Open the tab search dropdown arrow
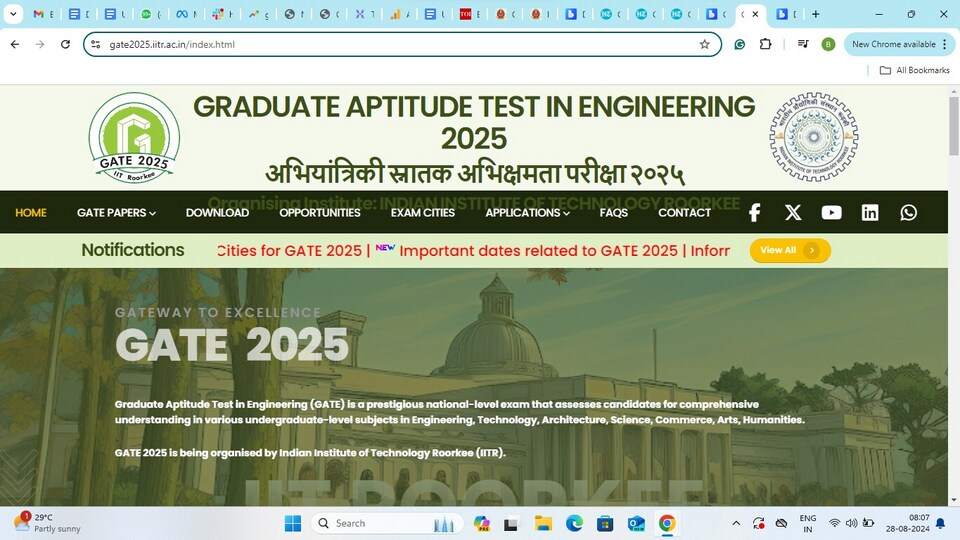 [x=13, y=14]
